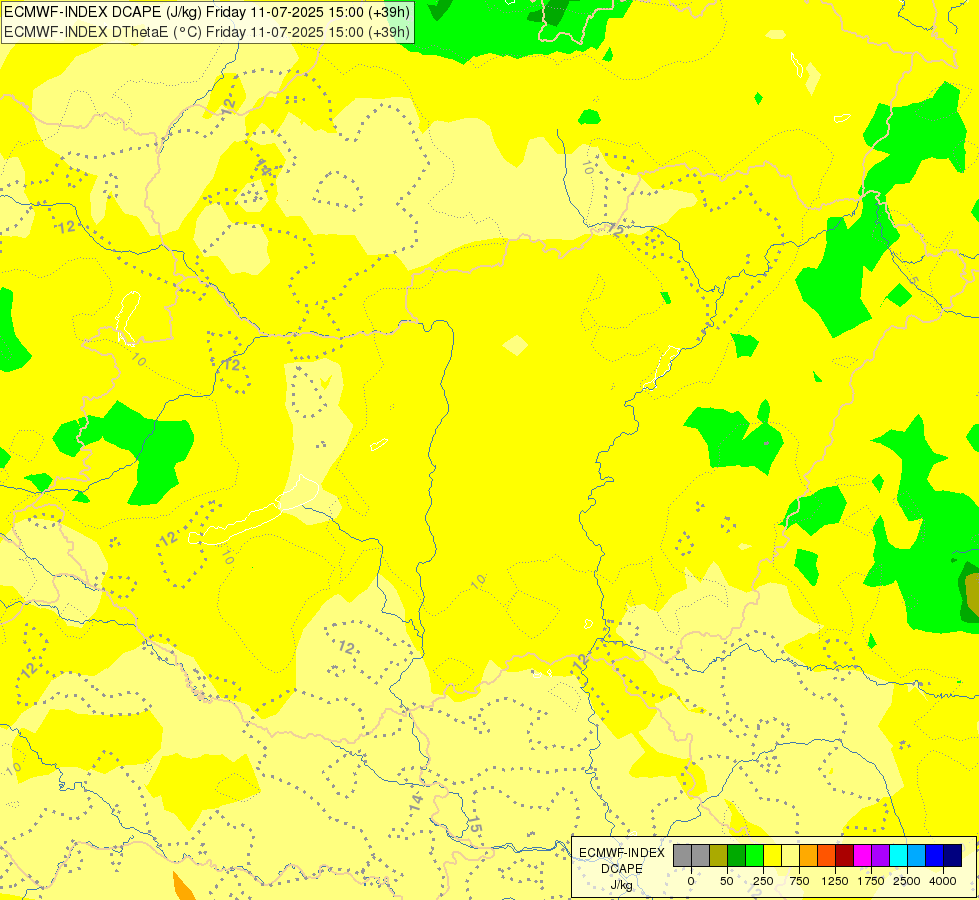Click the bright green swatch in the legend
The width and height of the screenshot is (979, 900).
pos(755,856)
